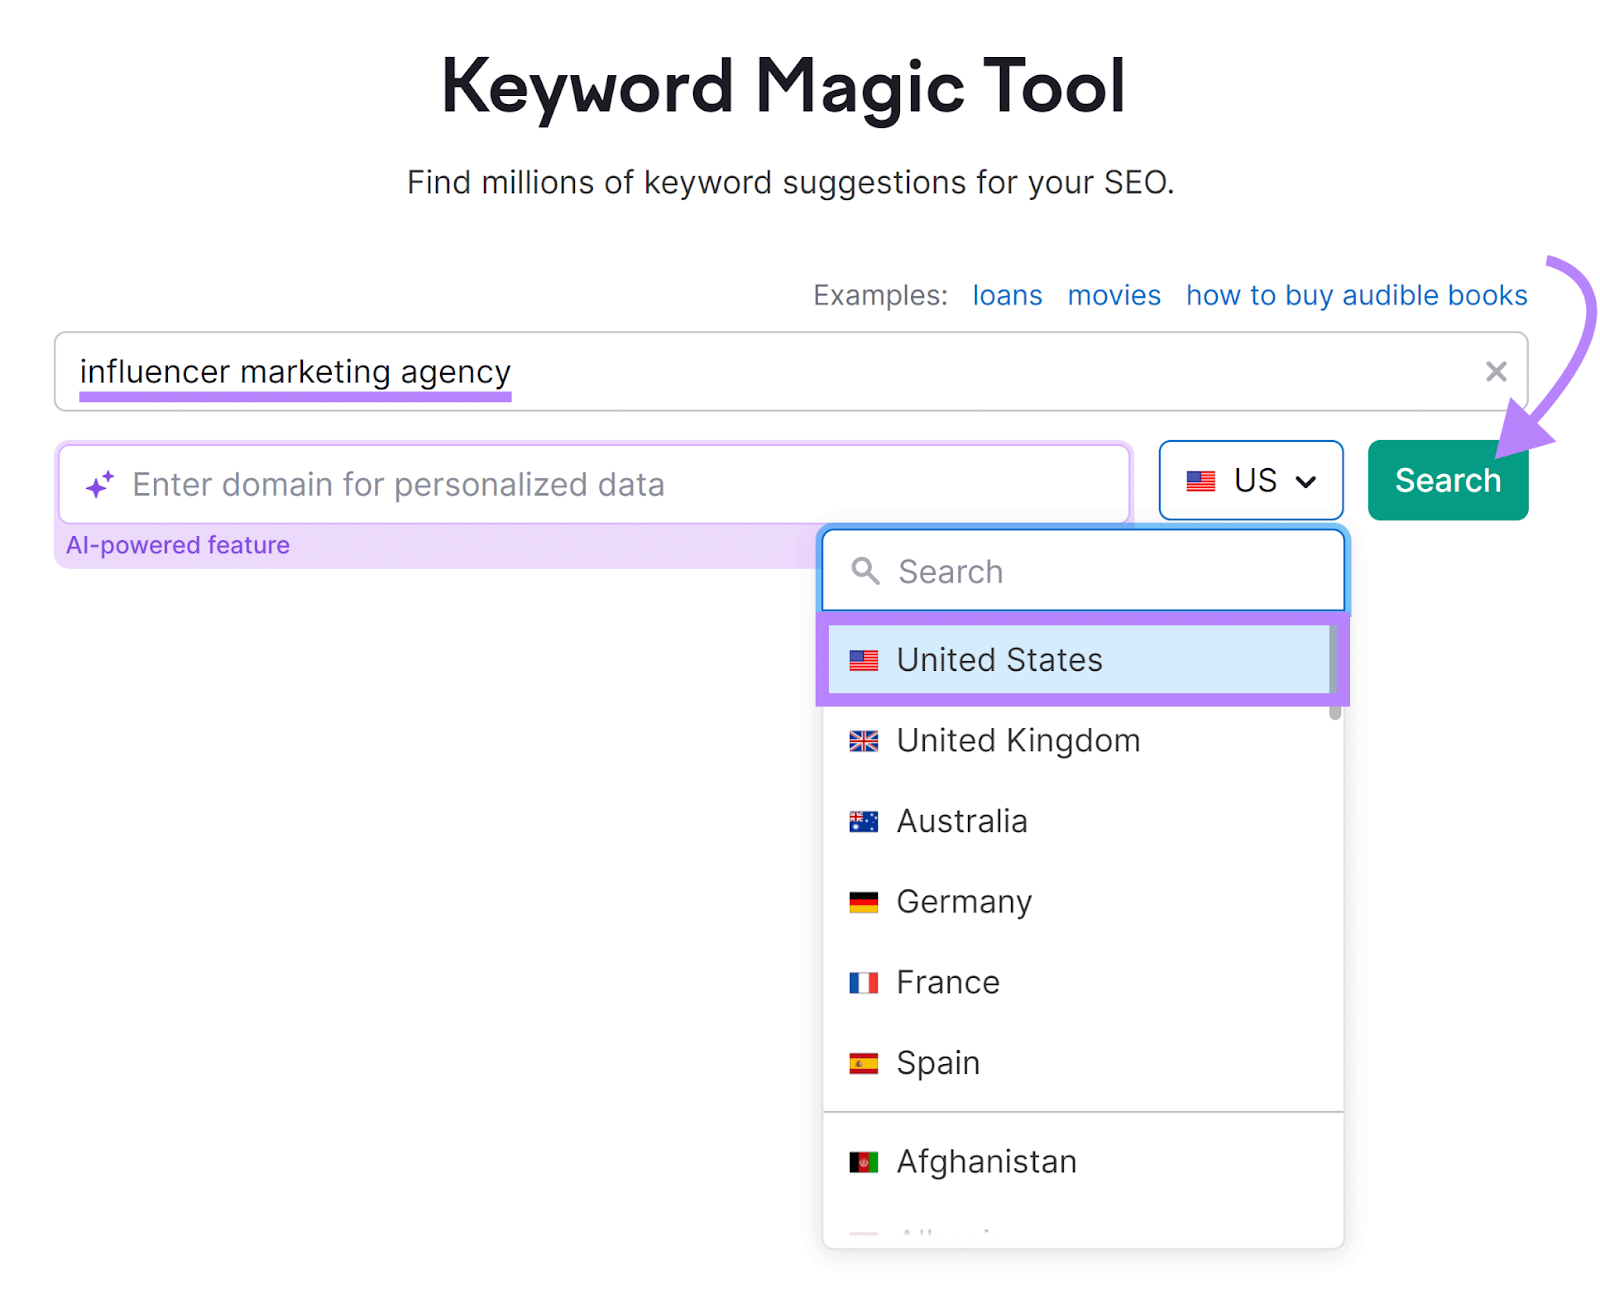Click the United Kingdom flag icon
Image resolution: width=1600 pixels, height=1296 pixels.
[x=863, y=741]
